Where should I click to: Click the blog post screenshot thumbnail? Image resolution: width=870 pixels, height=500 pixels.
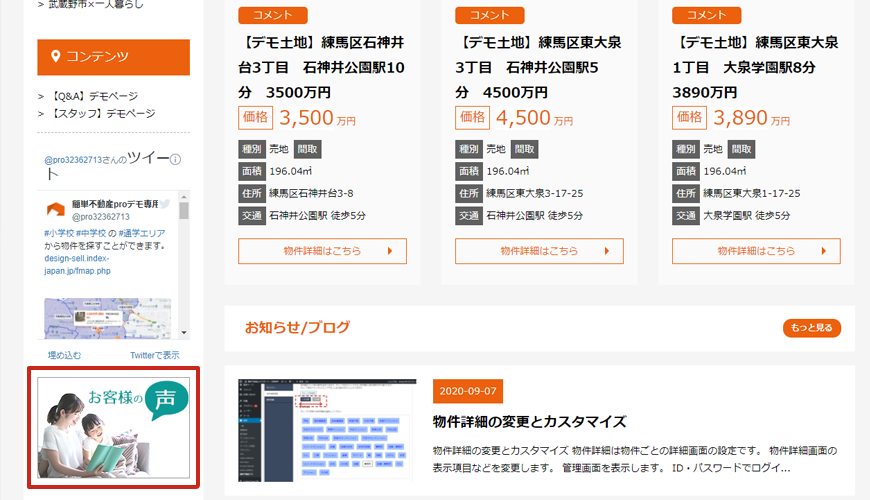click(327, 430)
